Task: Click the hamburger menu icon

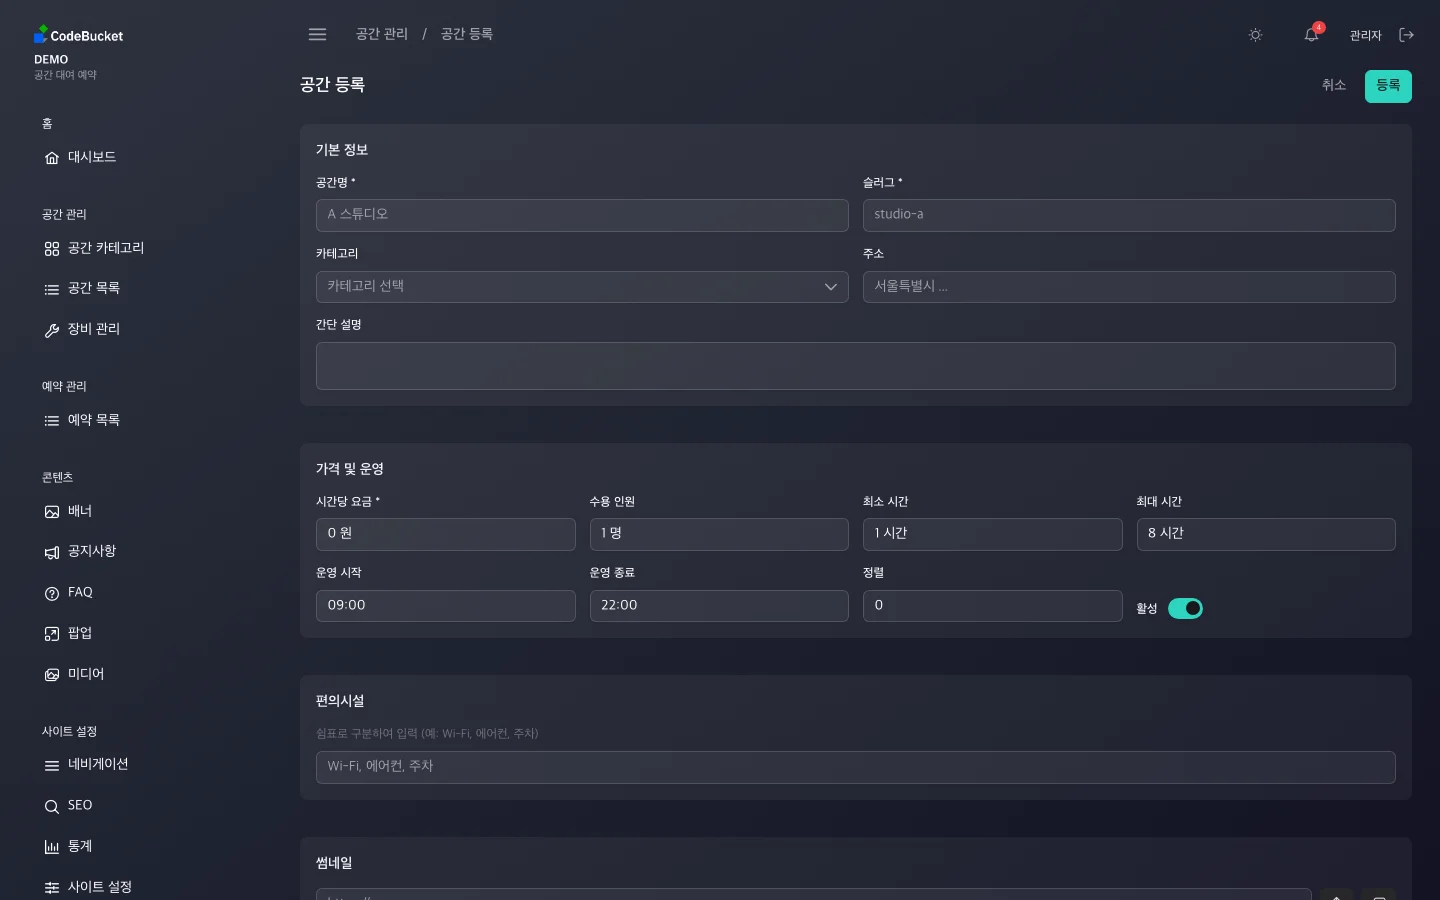Action: click(317, 35)
